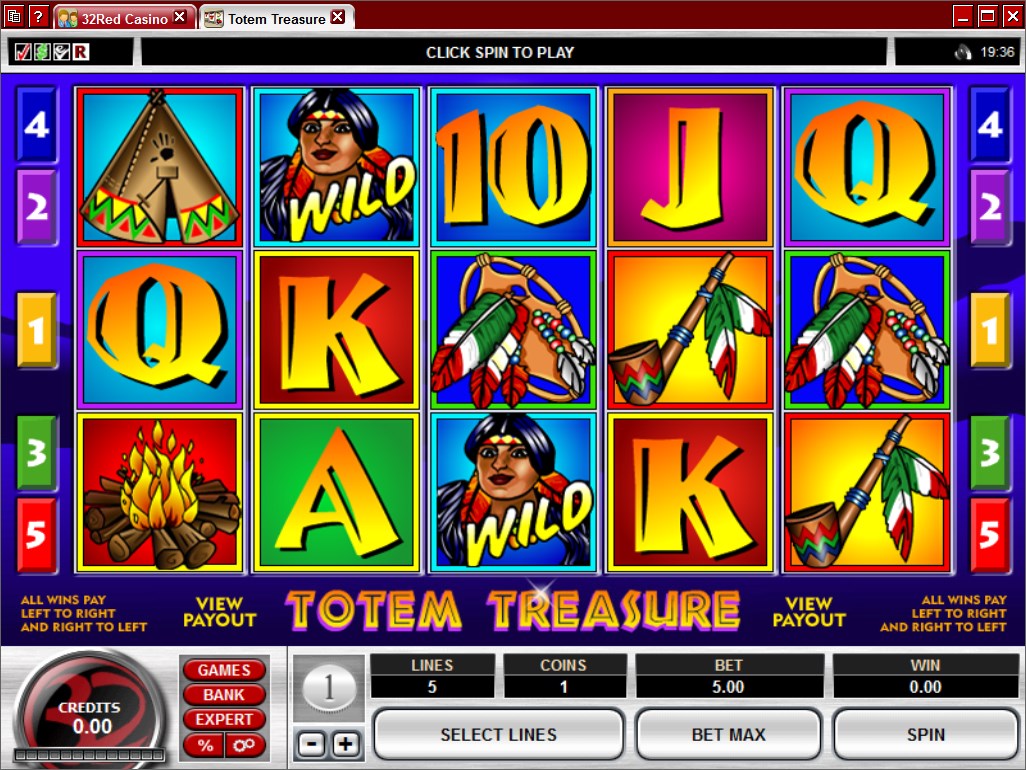Open the GAMES menu button
This screenshot has height=770, width=1026.
224,670
